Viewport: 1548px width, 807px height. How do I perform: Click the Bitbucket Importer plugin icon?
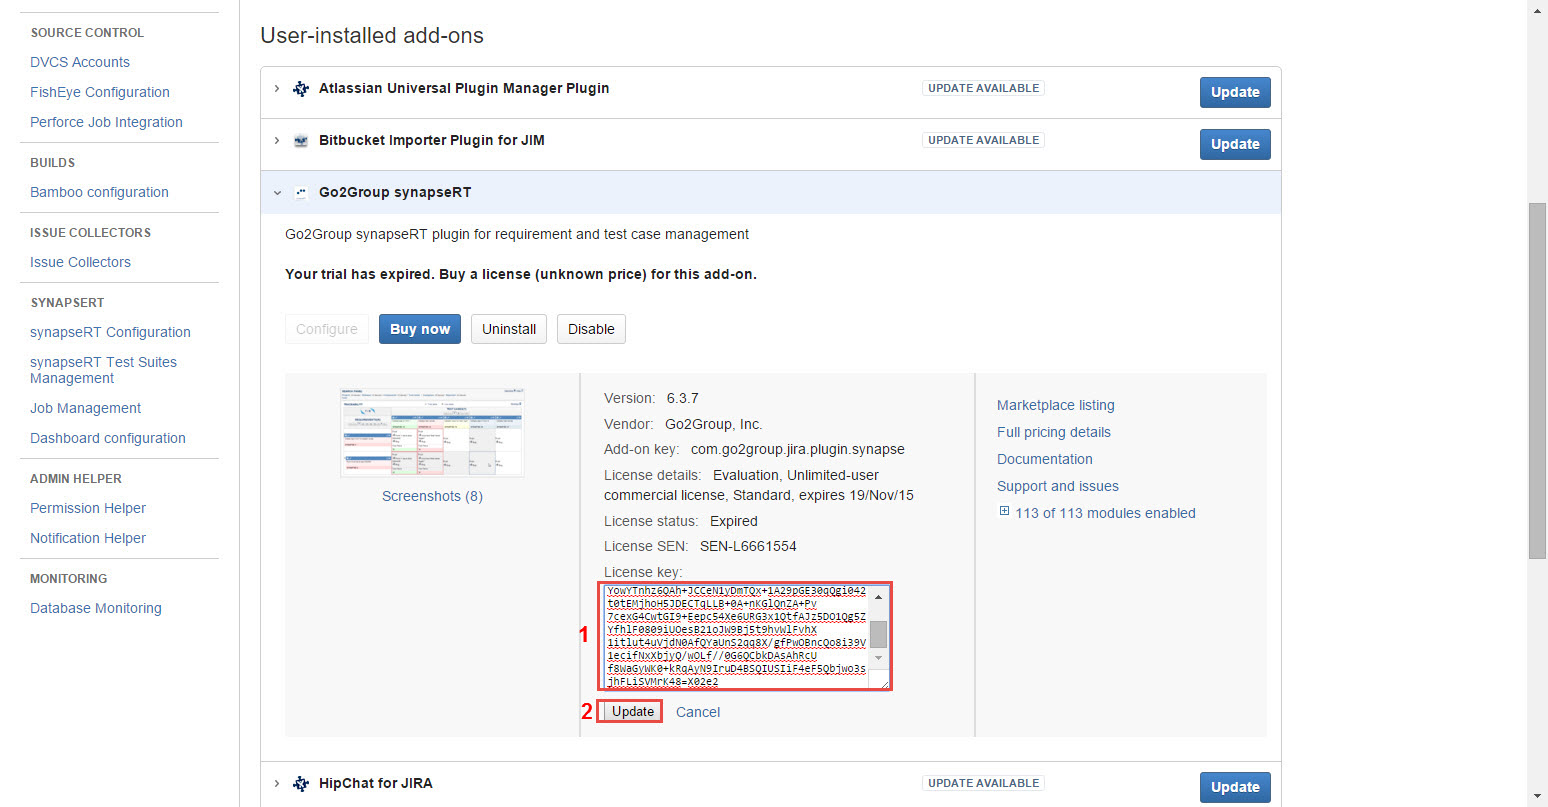[300, 141]
